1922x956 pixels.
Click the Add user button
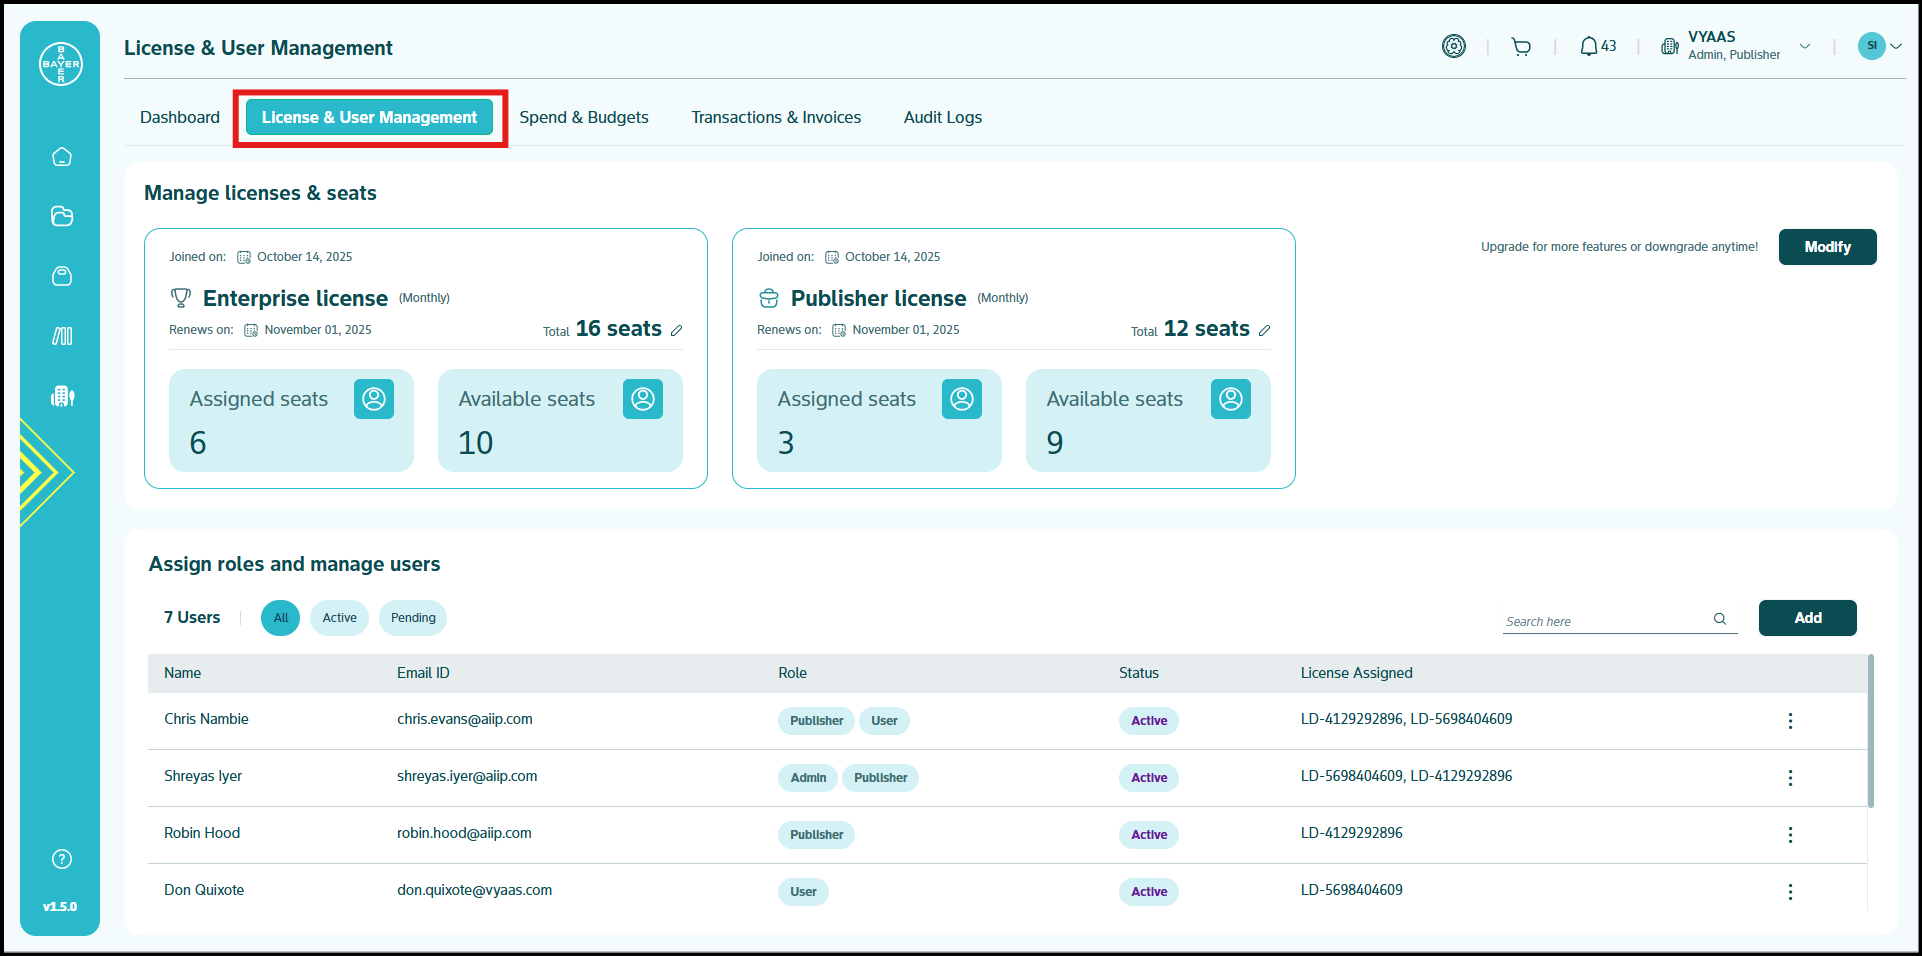1807,618
